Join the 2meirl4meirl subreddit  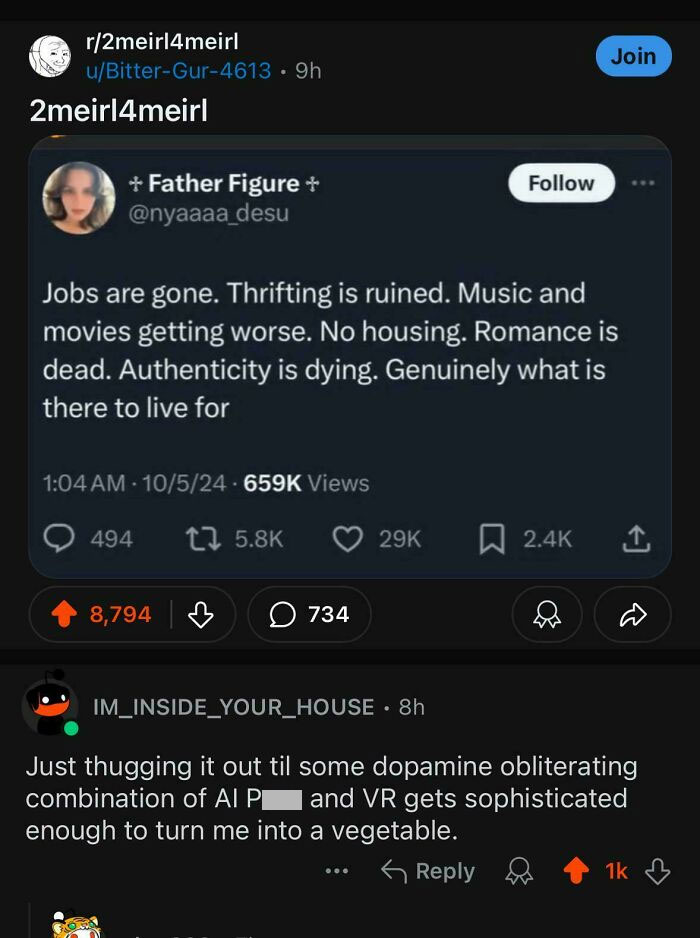(633, 56)
